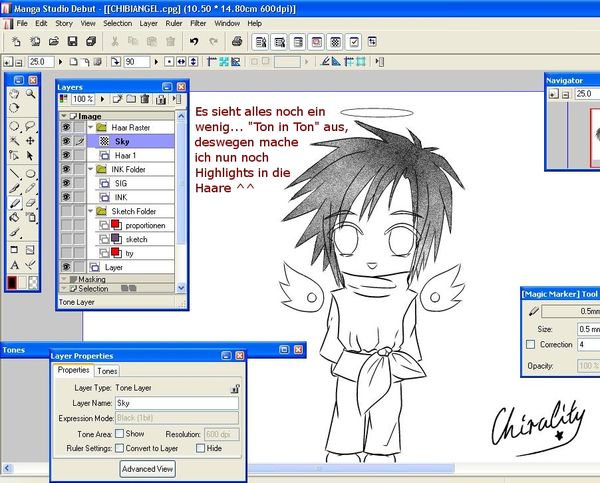Create new layer folder in Layers panel
600x483 pixels.
(x=131, y=100)
